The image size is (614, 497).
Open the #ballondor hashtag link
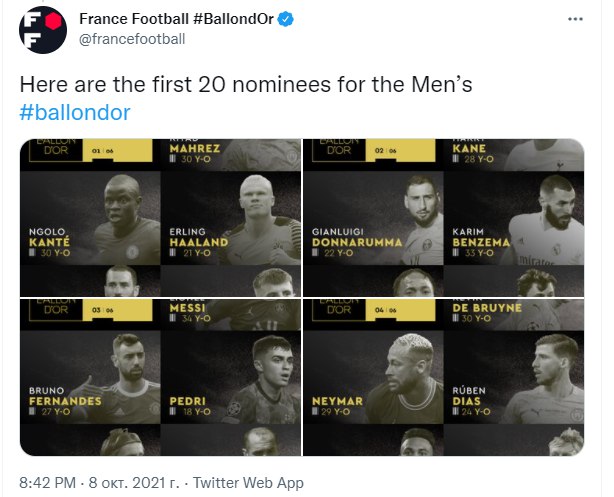[x=75, y=112]
